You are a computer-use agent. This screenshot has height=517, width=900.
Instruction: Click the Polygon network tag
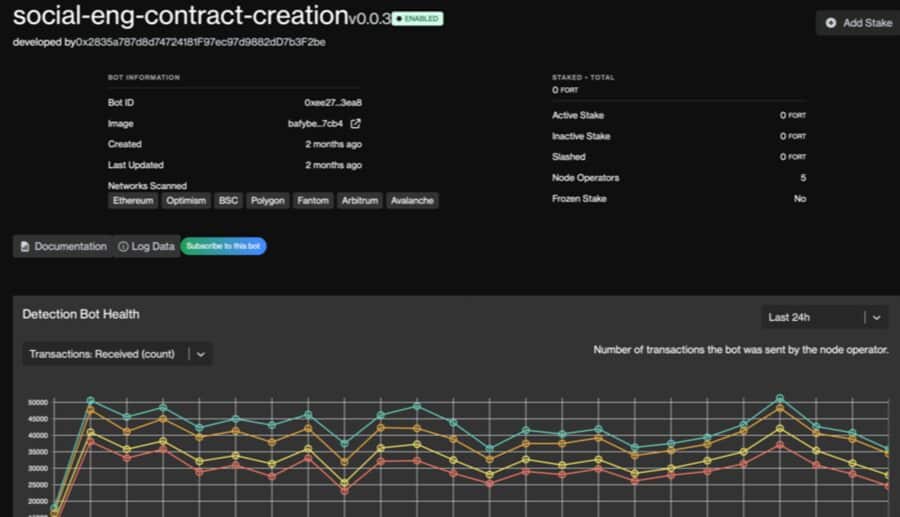(x=267, y=201)
